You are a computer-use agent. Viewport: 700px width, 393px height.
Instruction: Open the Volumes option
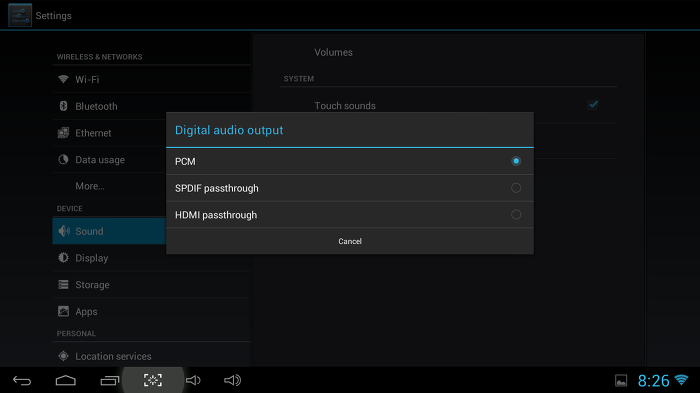333,52
